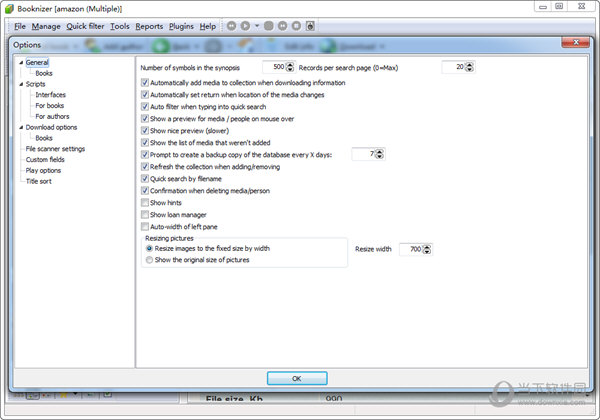Enable Auto-width of left pane
600x420 pixels.
145,226
